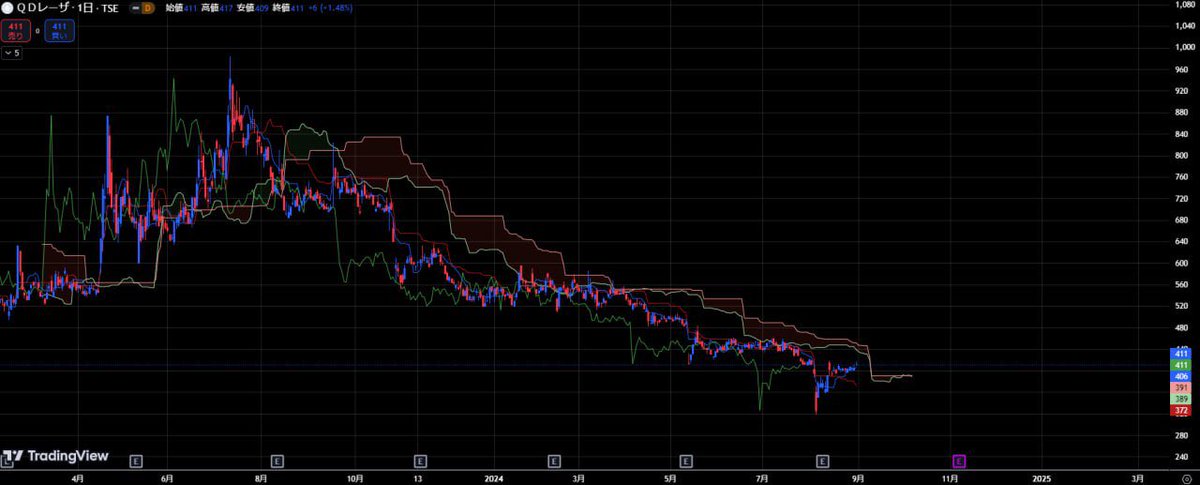1200x485 pixels.
Task: Click the 終値 411 close value
Action: coord(290,7)
